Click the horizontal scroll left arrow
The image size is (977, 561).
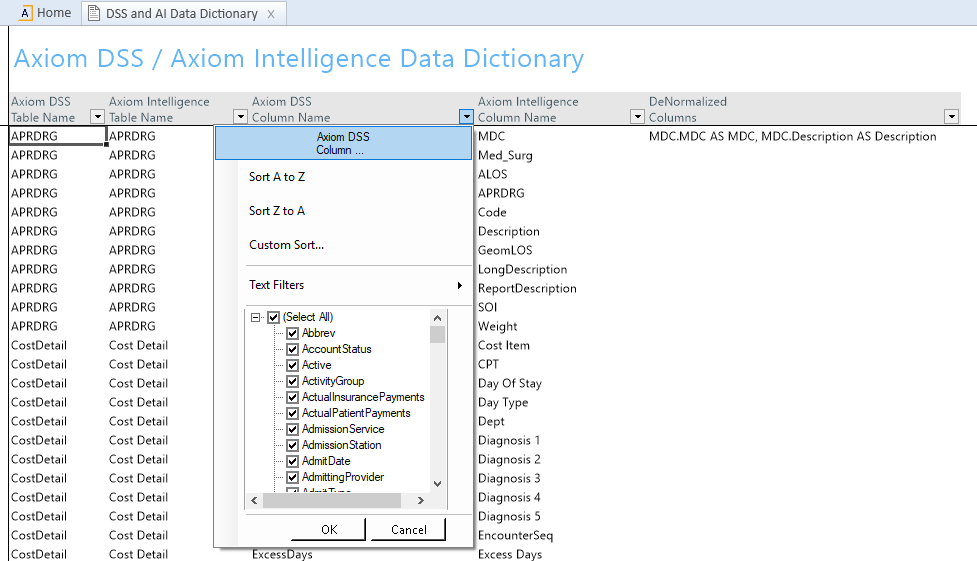tap(254, 501)
